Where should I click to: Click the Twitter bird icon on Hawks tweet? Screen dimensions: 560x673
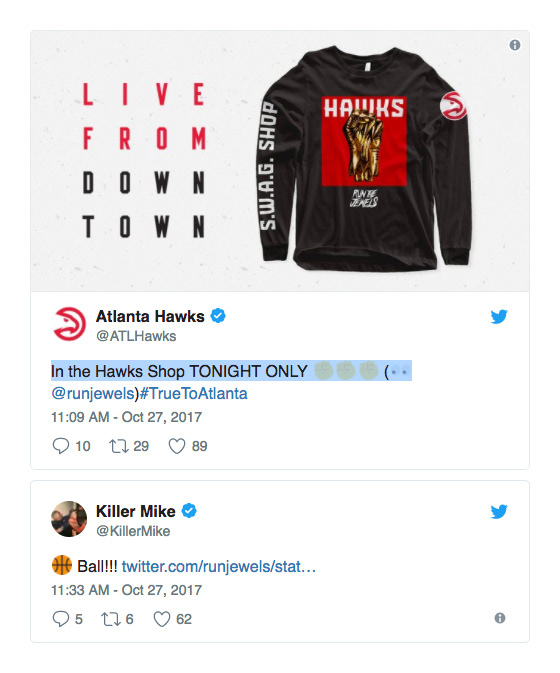point(499,316)
